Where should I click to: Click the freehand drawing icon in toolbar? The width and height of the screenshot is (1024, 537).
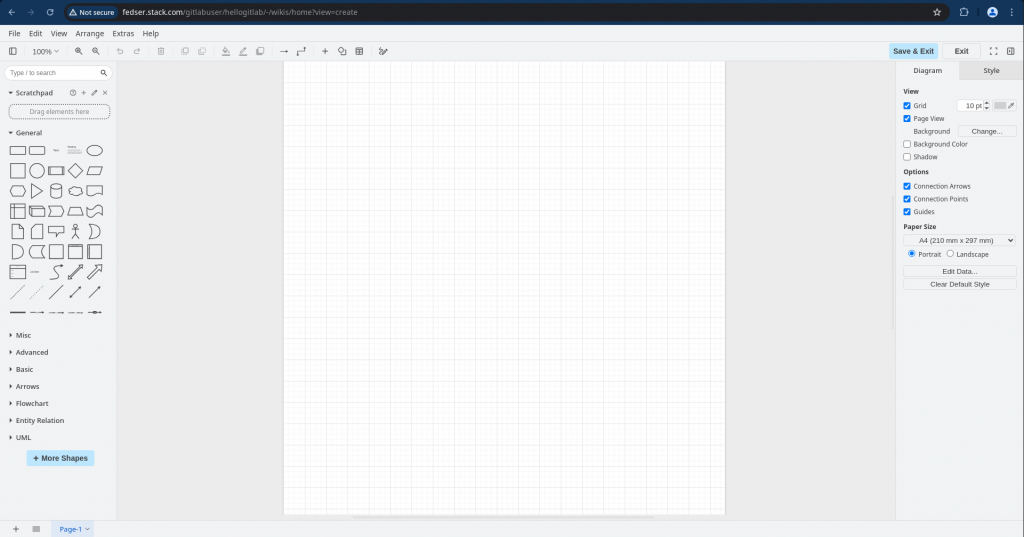(383, 51)
